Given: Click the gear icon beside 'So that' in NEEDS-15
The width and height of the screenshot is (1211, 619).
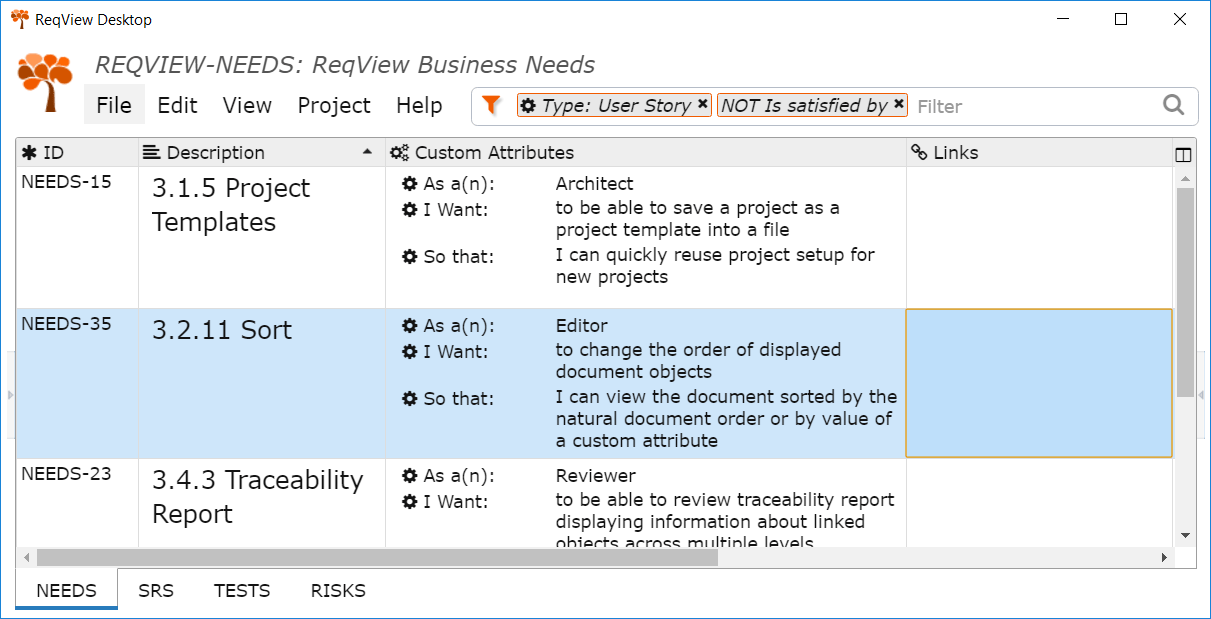Looking at the screenshot, I should 408,256.
